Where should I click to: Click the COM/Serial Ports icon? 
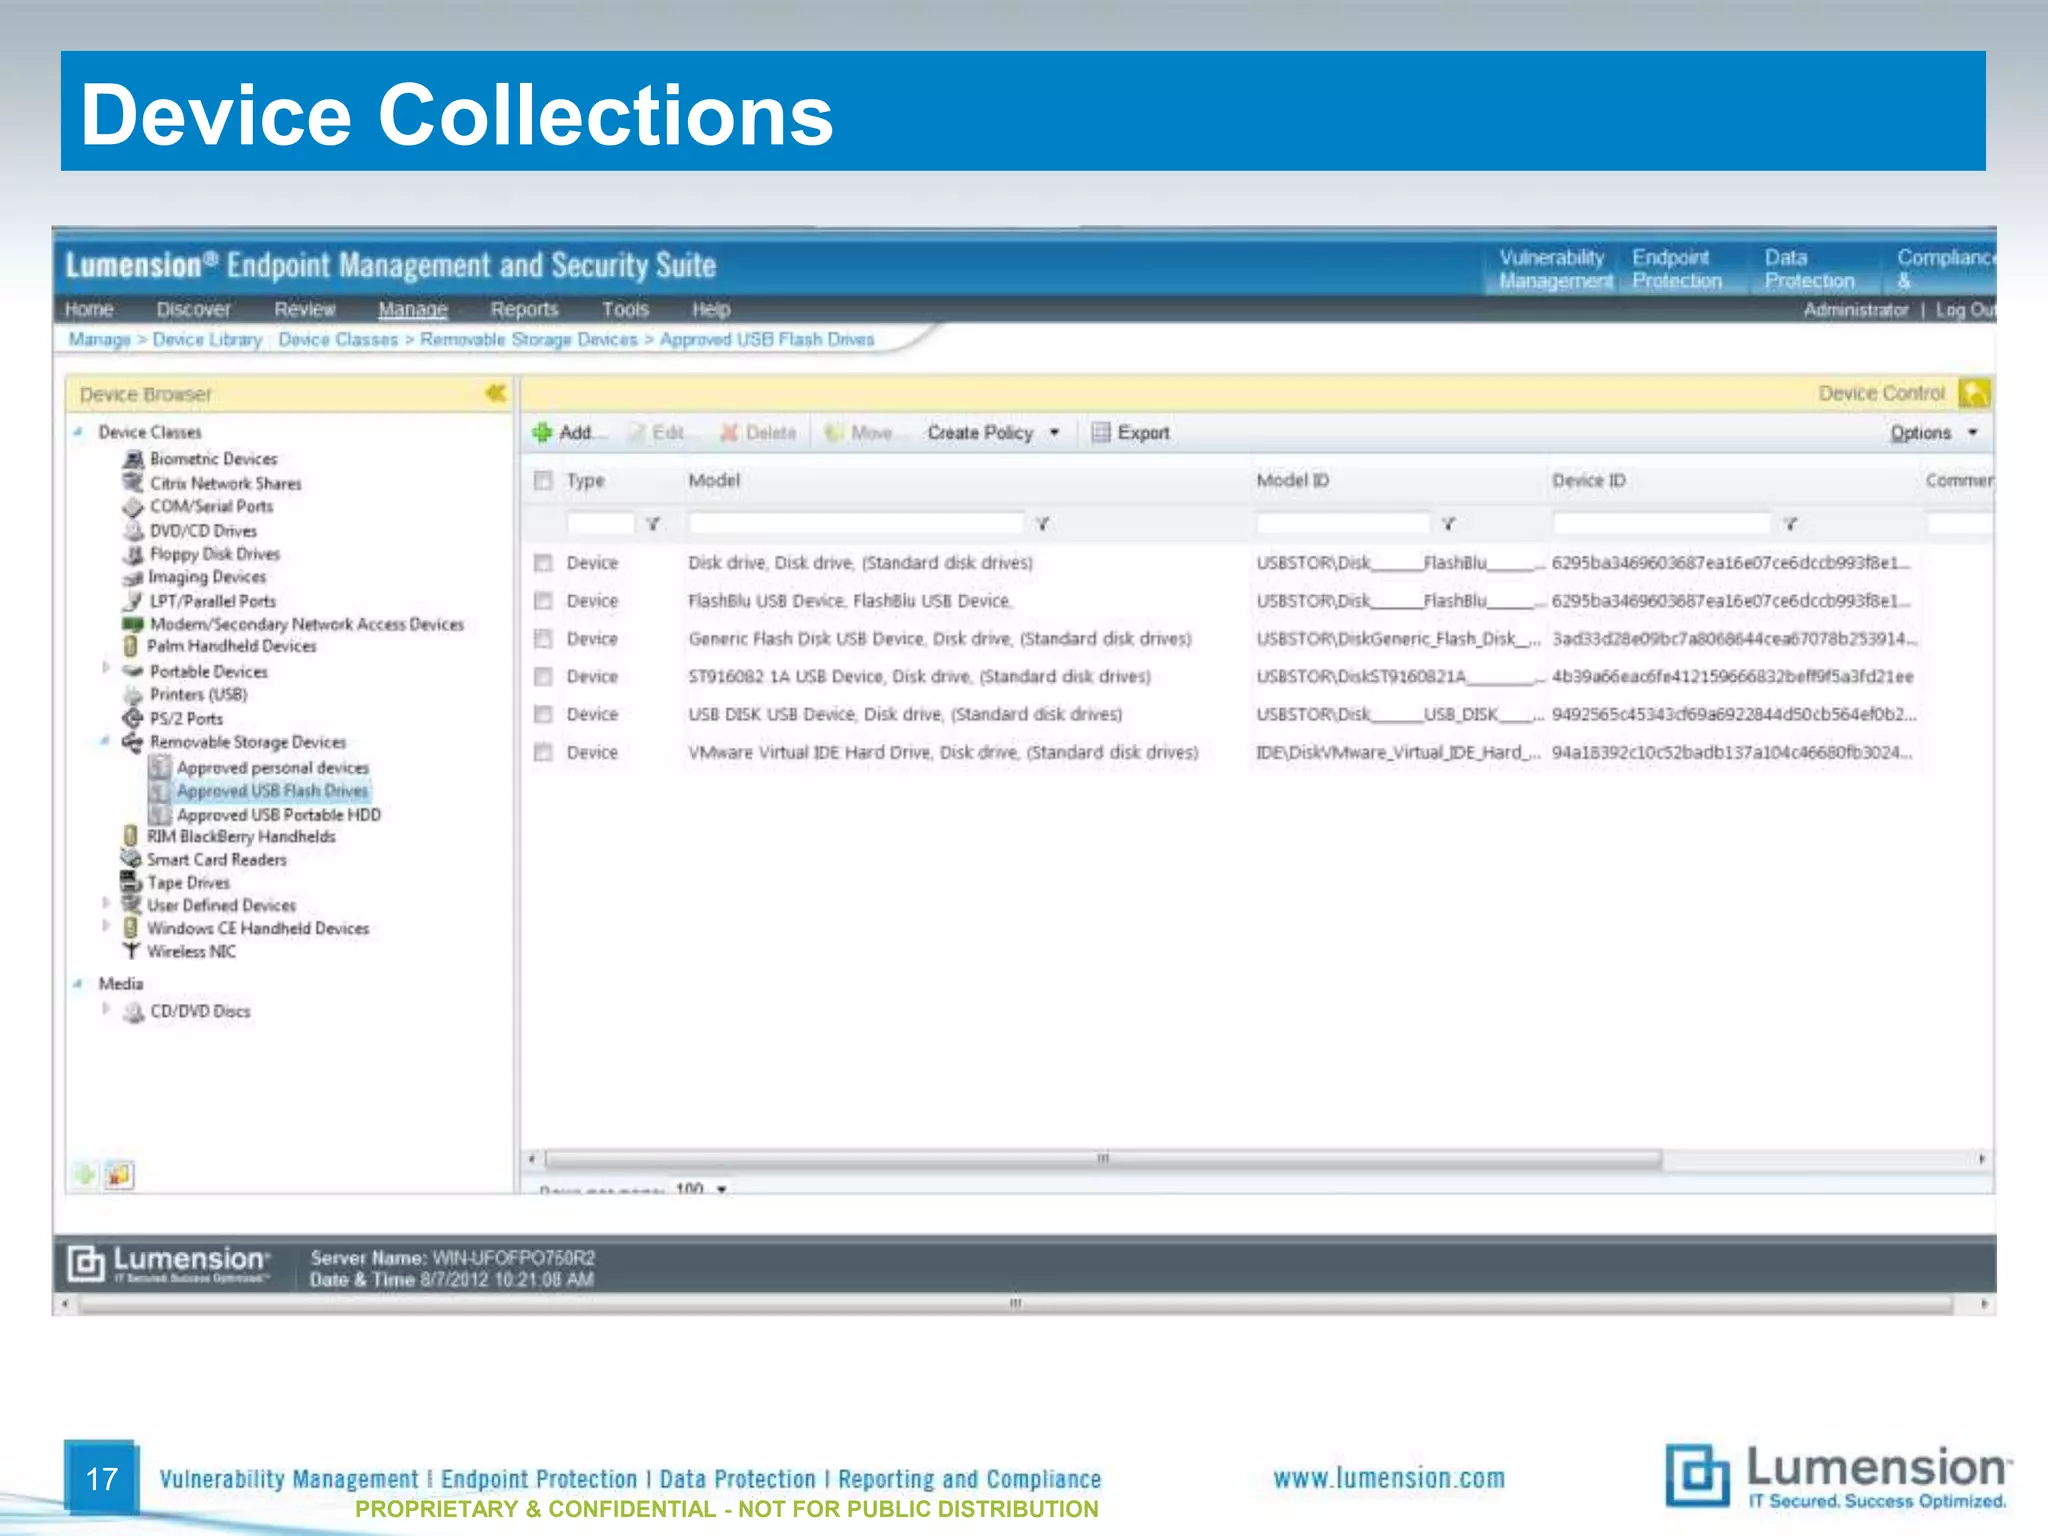pyautogui.click(x=133, y=507)
